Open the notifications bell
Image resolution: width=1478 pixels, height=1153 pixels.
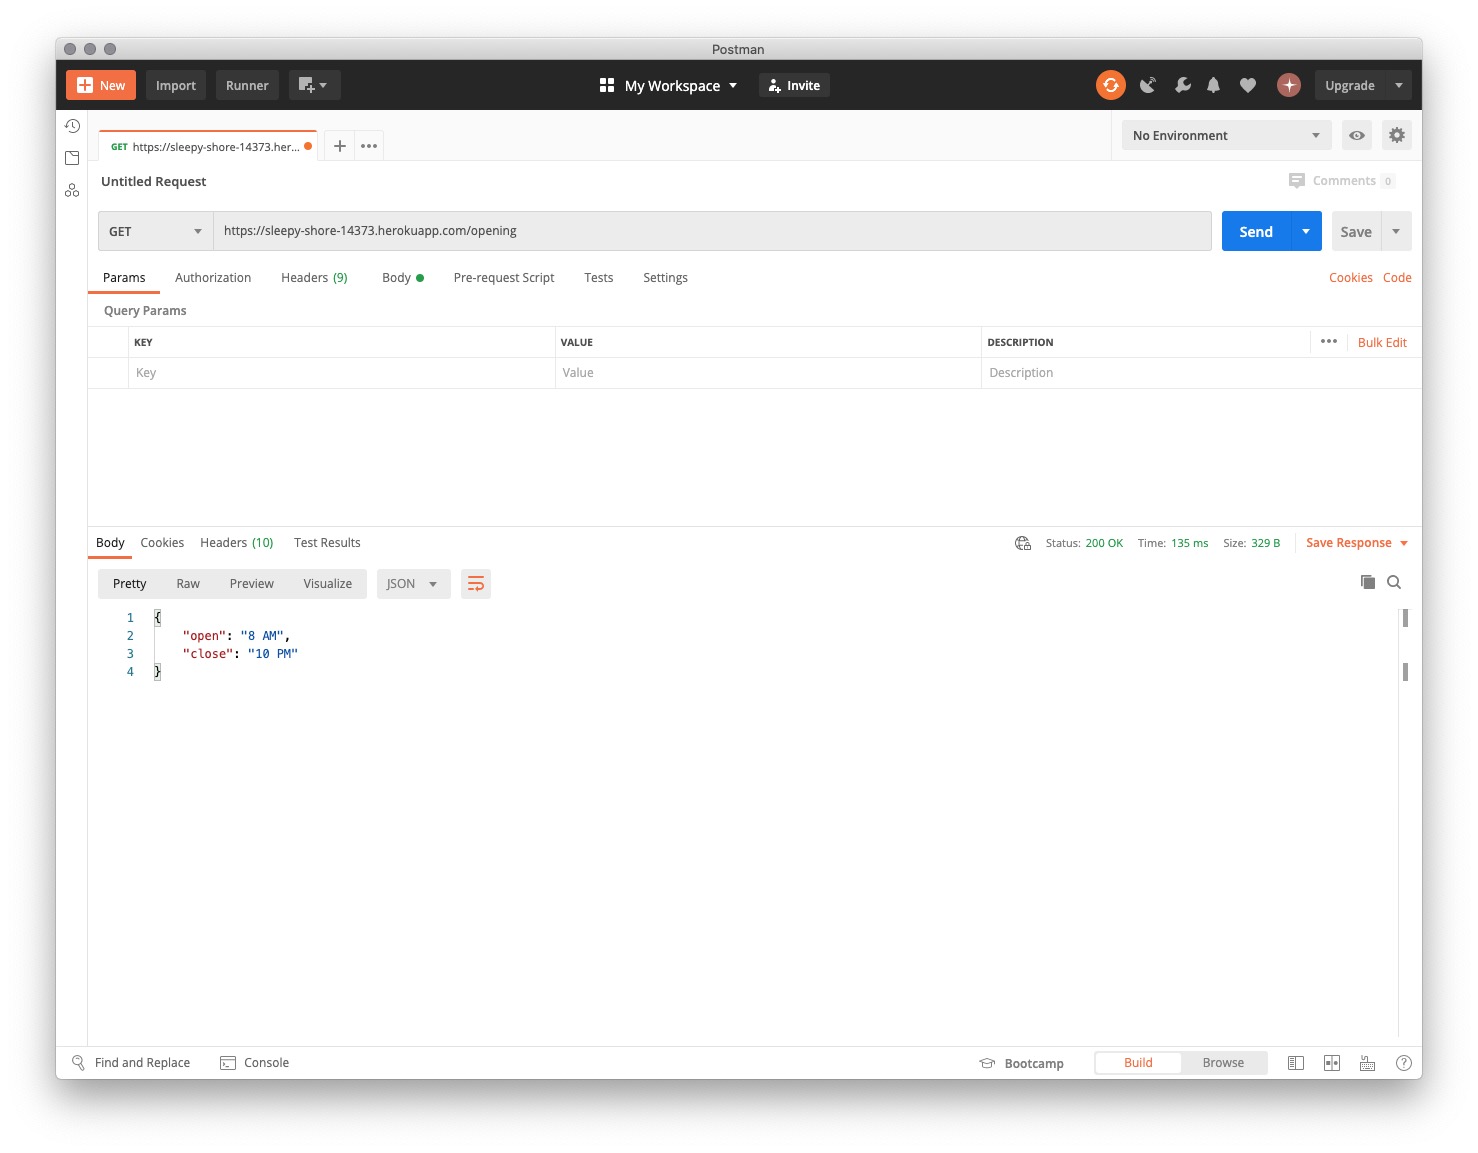coord(1213,85)
